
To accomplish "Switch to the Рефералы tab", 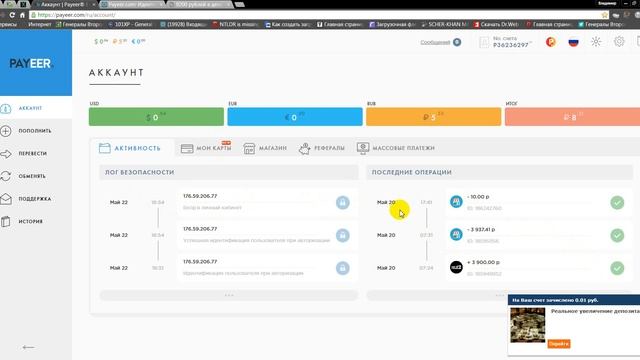I will (322, 148).
